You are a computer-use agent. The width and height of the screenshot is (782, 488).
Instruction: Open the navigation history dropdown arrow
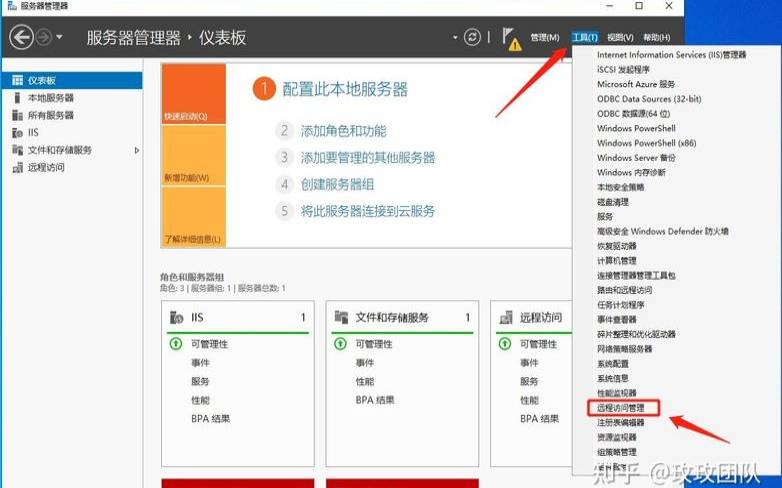(x=59, y=37)
